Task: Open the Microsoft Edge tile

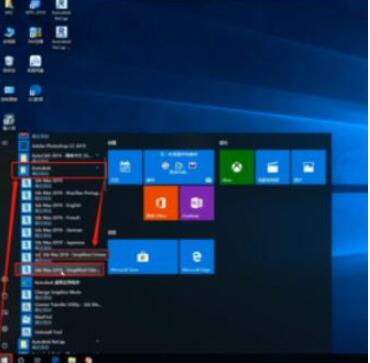Action: (197, 257)
